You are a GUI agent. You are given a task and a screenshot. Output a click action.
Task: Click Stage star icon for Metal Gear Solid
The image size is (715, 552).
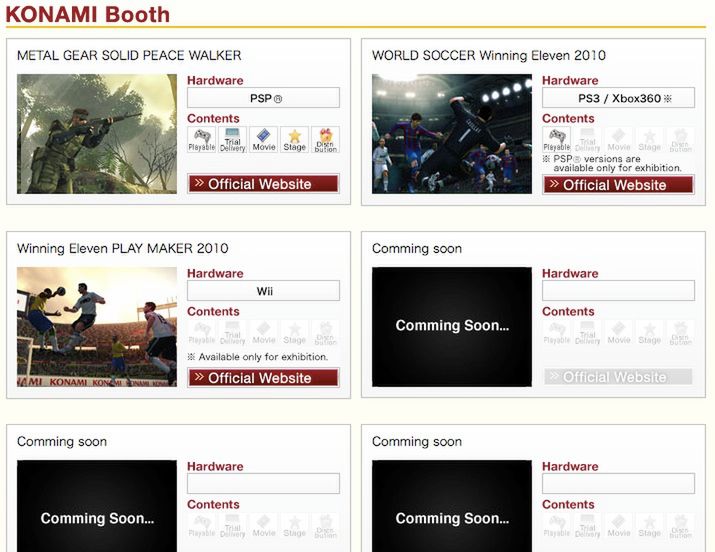[295, 140]
